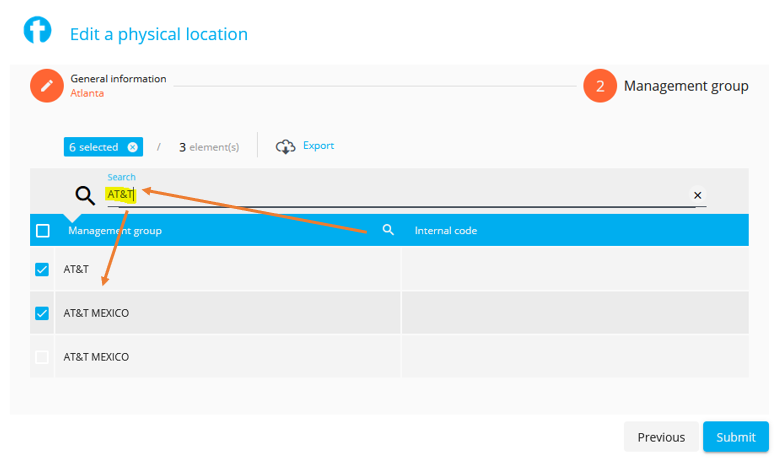The height and width of the screenshot is (469, 780).
Task: Click the Export link
Action: [318, 146]
